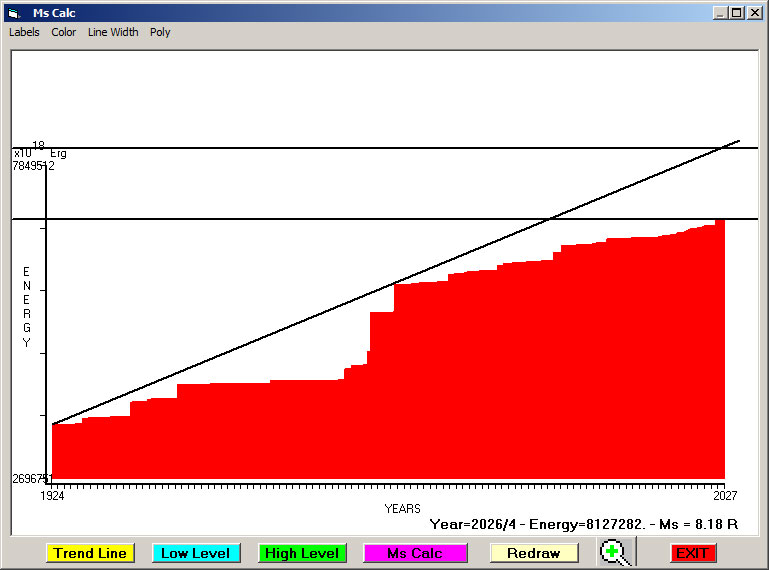Maximize the Ms Calc window
Image resolution: width=769 pixels, height=570 pixels.
pyautogui.click(x=737, y=13)
